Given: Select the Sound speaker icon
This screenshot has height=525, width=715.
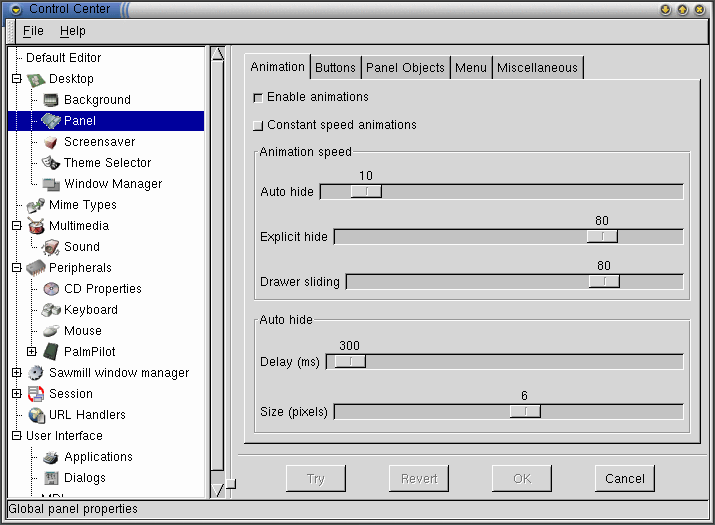Looking at the screenshot, I should click(x=51, y=247).
